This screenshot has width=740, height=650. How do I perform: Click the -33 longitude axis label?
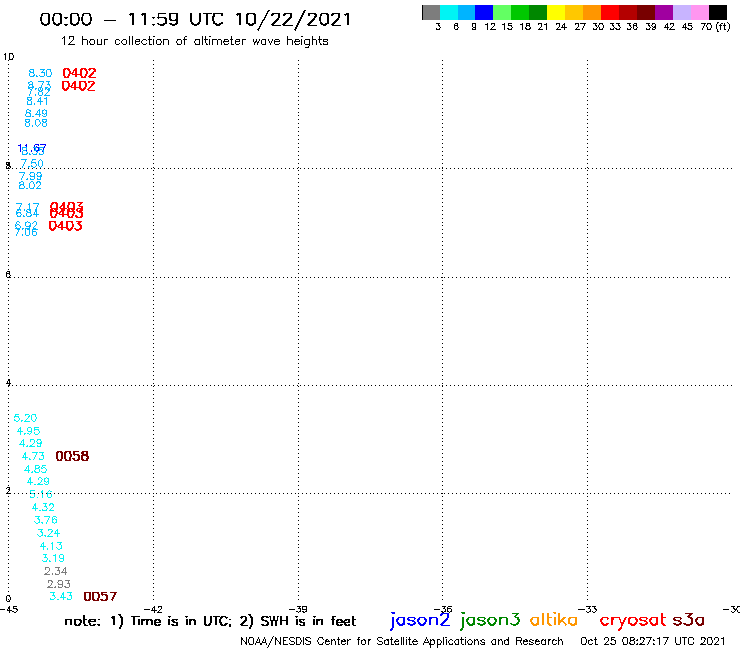588,609
